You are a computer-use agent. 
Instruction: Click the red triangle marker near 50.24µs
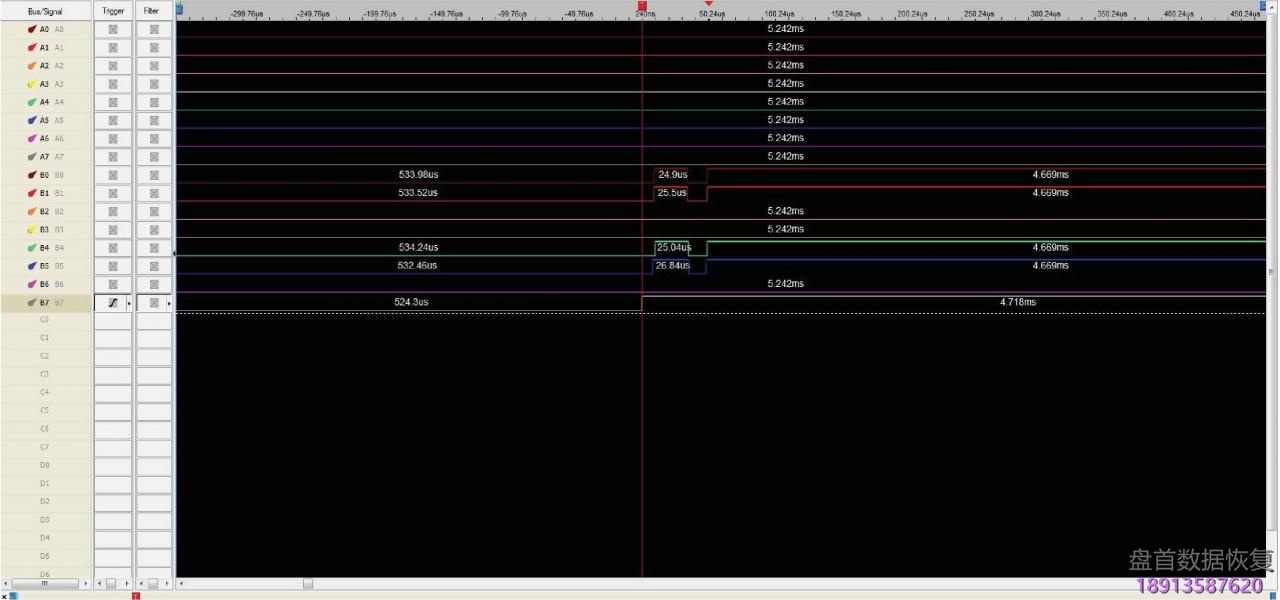click(x=708, y=4)
